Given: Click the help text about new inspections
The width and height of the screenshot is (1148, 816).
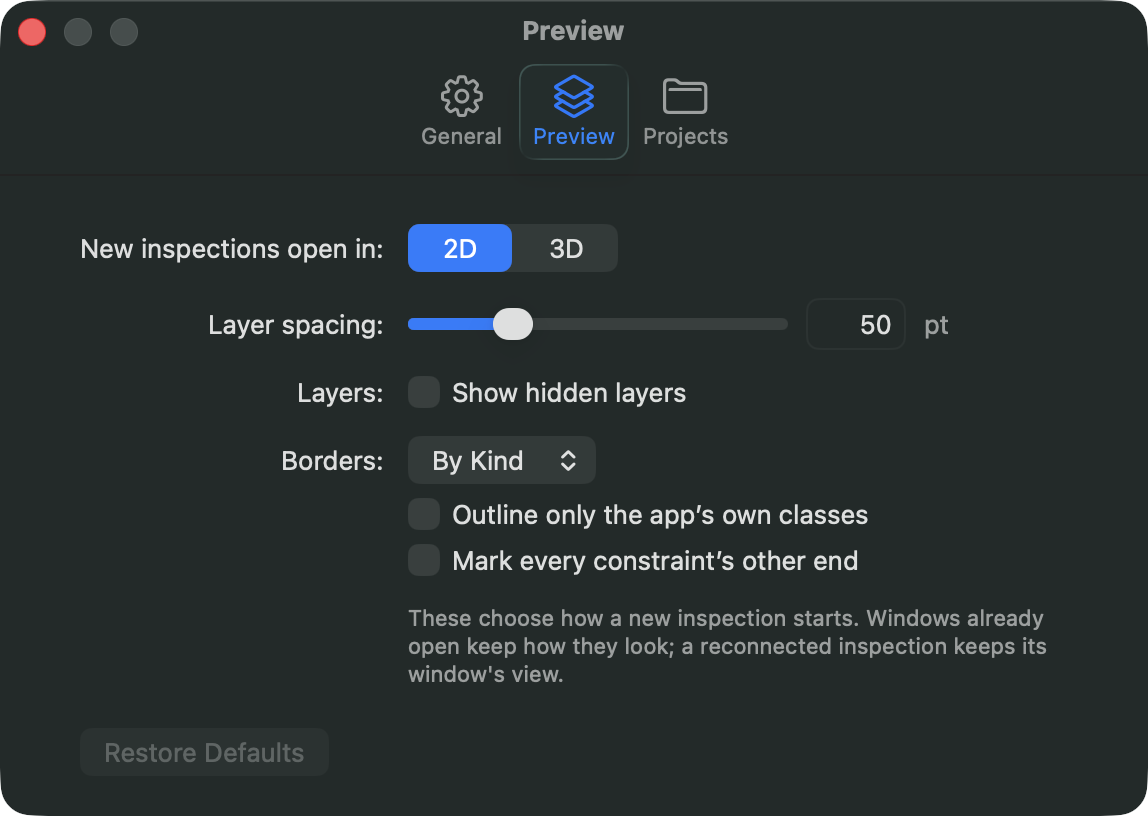Looking at the screenshot, I should click(x=727, y=646).
